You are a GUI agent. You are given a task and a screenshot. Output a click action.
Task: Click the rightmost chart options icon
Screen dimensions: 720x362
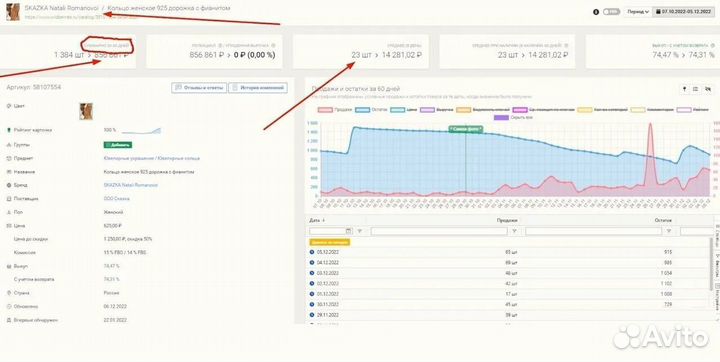[x=708, y=89]
